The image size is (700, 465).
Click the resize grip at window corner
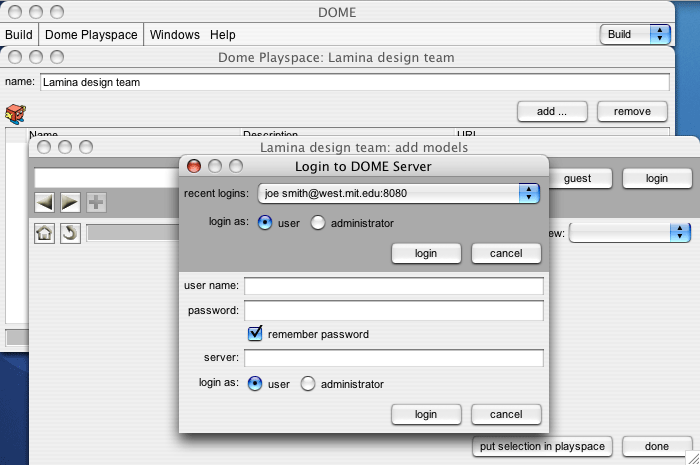coord(693,458)
